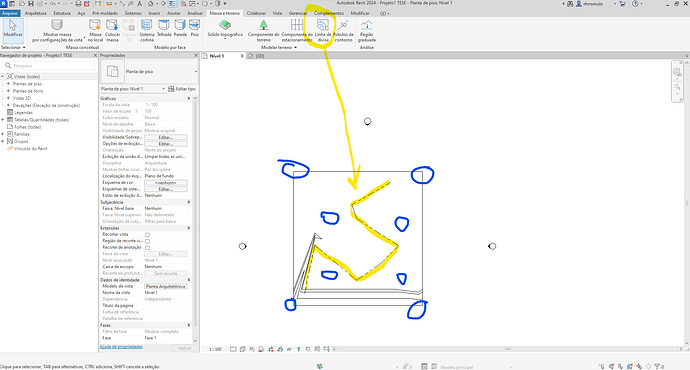This screenshot has width=690, height=370.
Task: Expand Tabelas/Quantidades node in browser
Action: coord(3,120)
